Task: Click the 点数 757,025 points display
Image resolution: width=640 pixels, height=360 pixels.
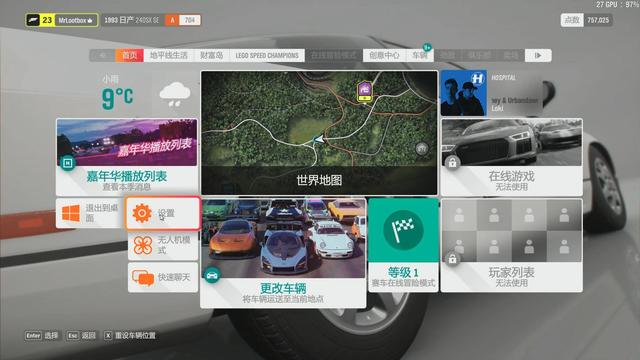Action: 586,20
